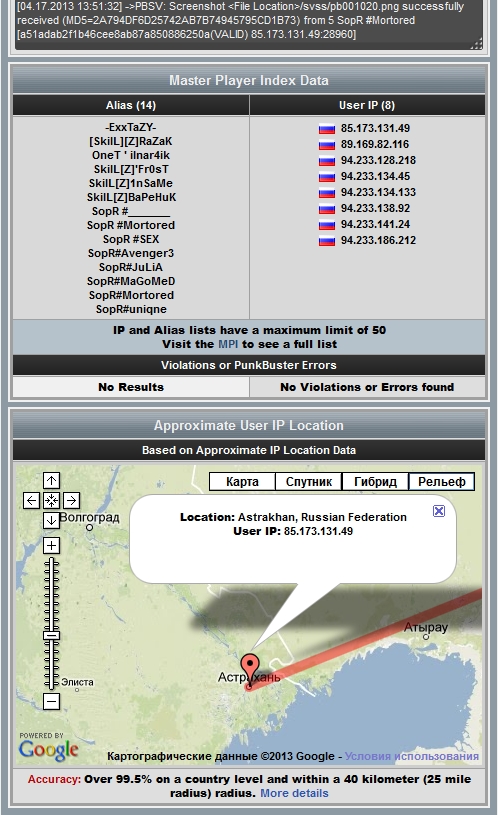Pan the map left with arrow icon
The width and height of the screenshot is (498, 815).
pyautogui.click(x=31, y=501)
